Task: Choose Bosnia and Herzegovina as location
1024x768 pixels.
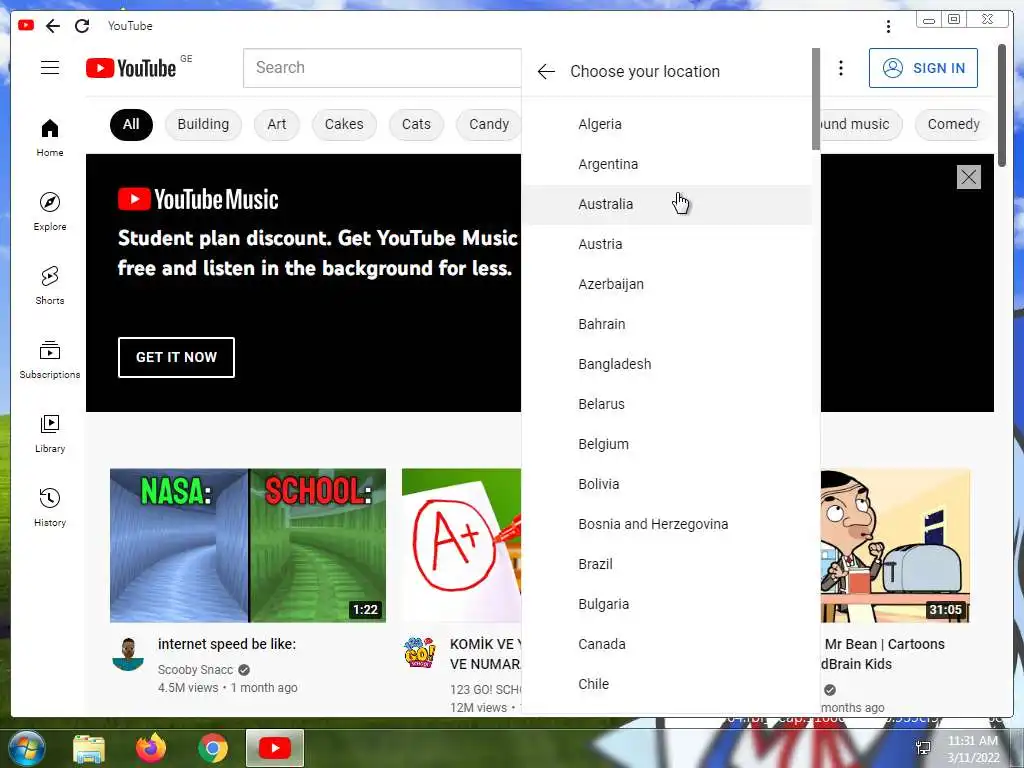Action: tap(667, 524)
